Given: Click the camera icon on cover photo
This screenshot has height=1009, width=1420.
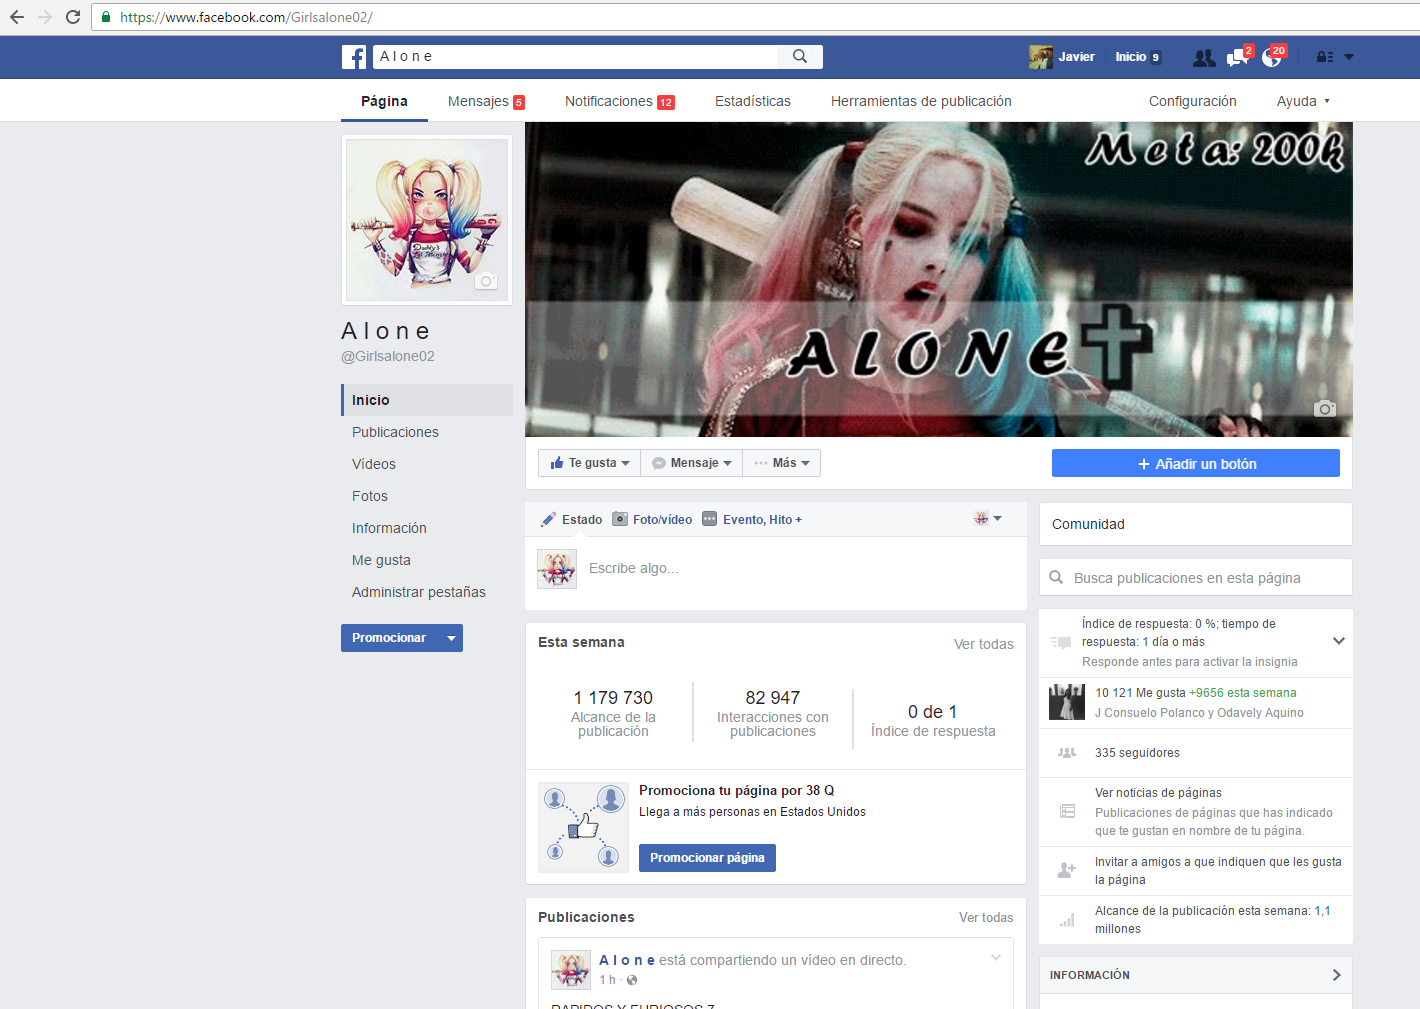Looking at the screenshot, I should [x=1325, y=408].
